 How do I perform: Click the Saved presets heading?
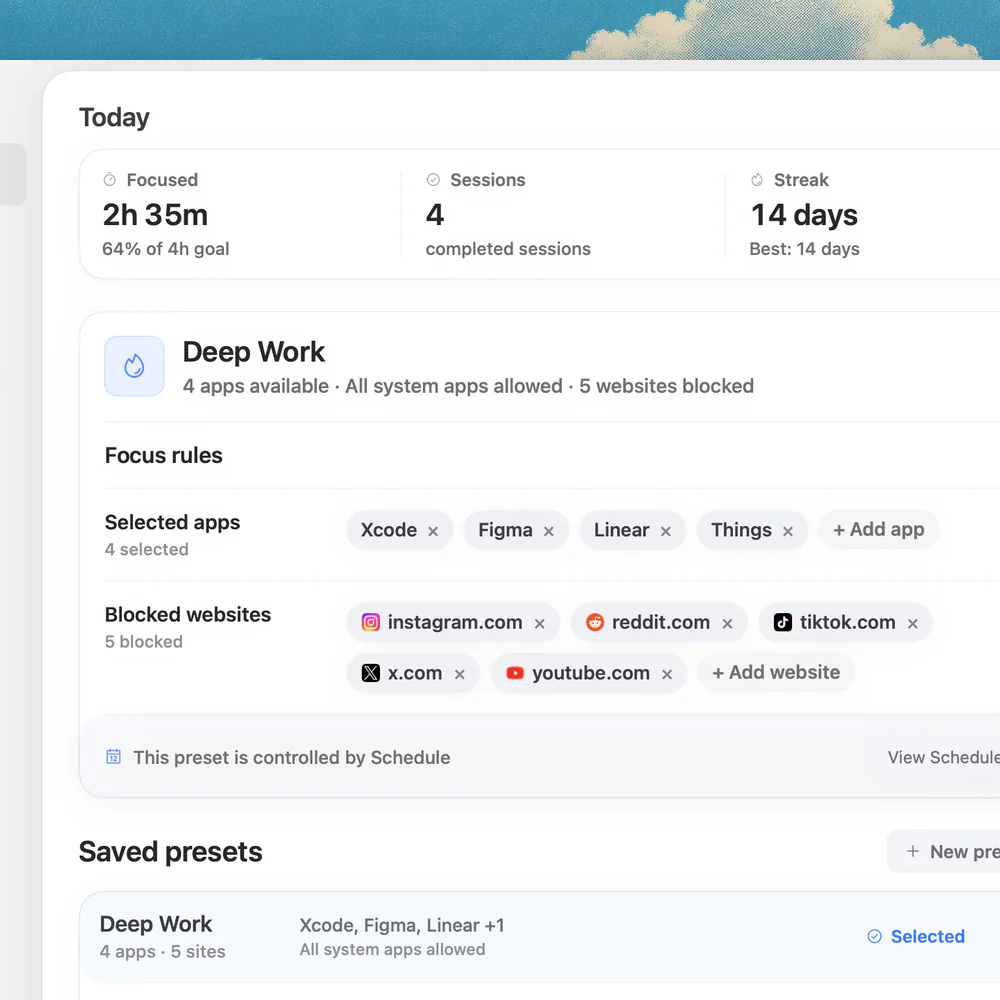170,852
